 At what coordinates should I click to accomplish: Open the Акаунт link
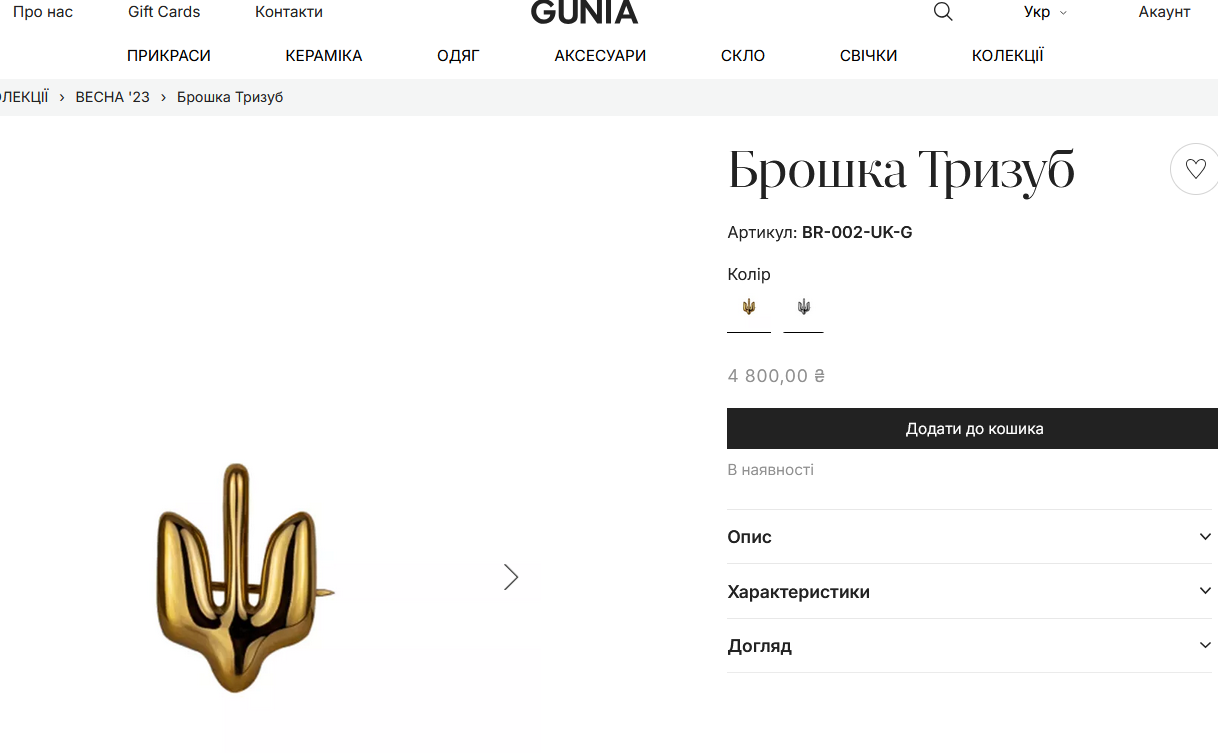1164,12
